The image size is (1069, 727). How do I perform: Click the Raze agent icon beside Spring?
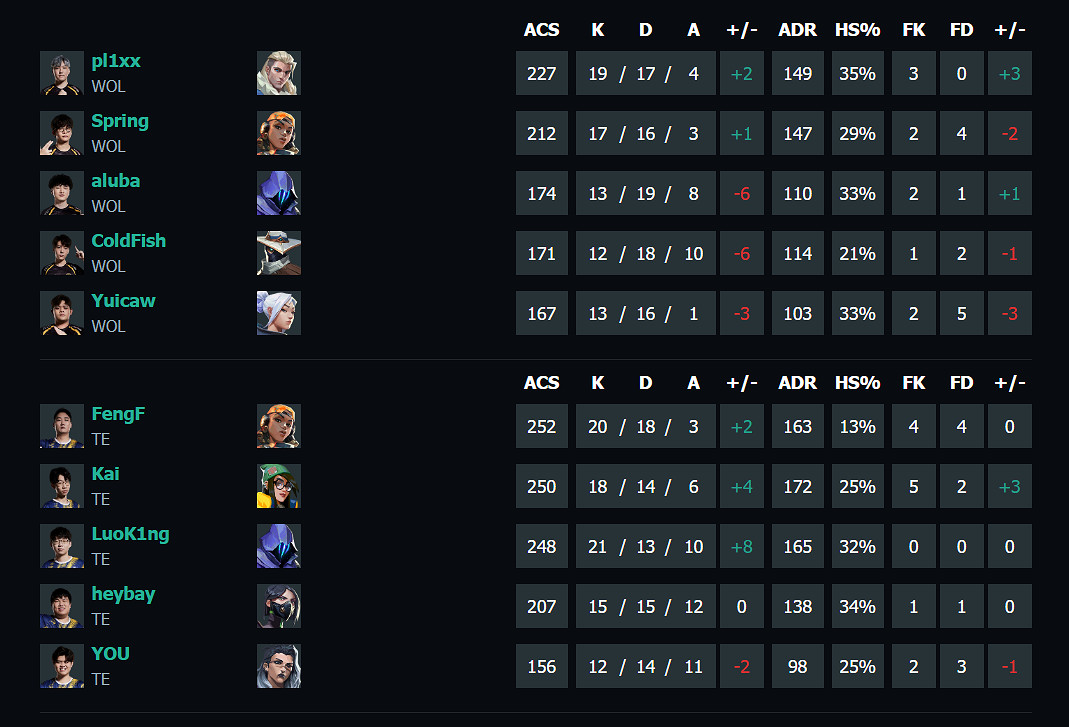(278, 133)
